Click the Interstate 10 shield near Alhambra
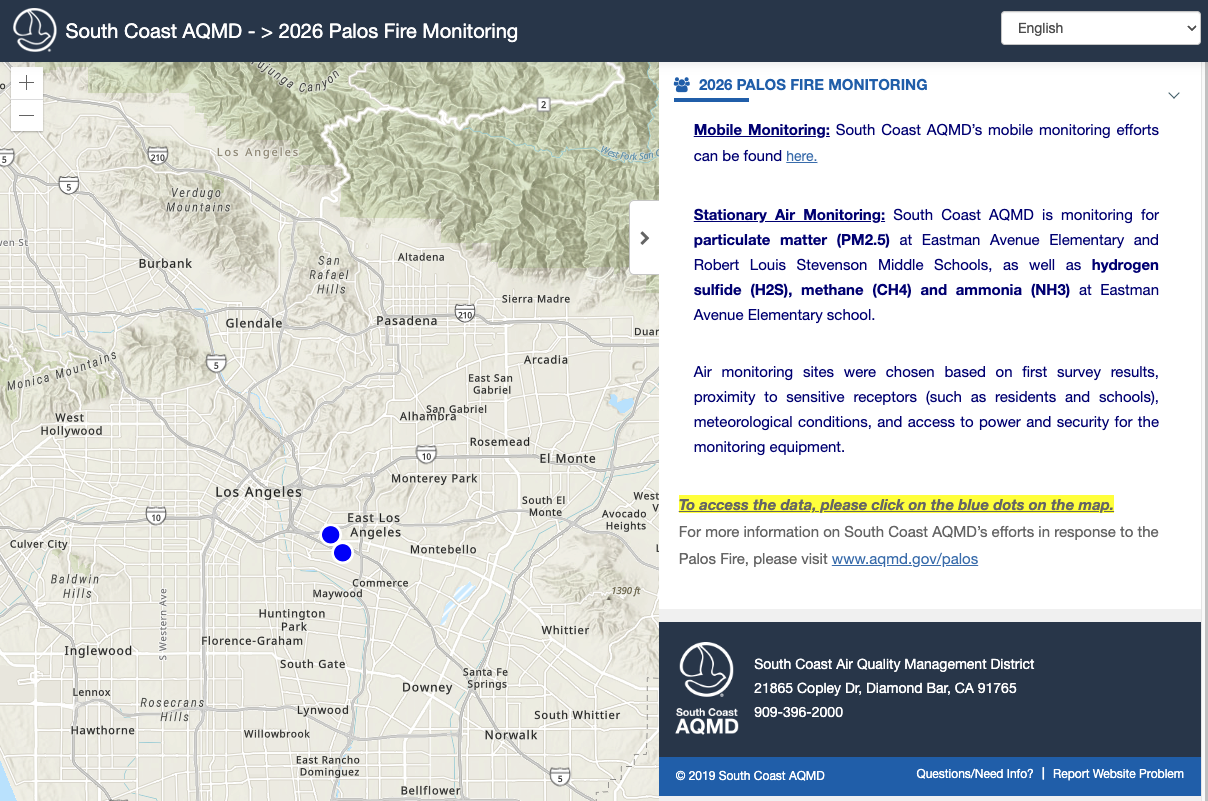The image size is (1208, 801). click(x=427, y=456)
